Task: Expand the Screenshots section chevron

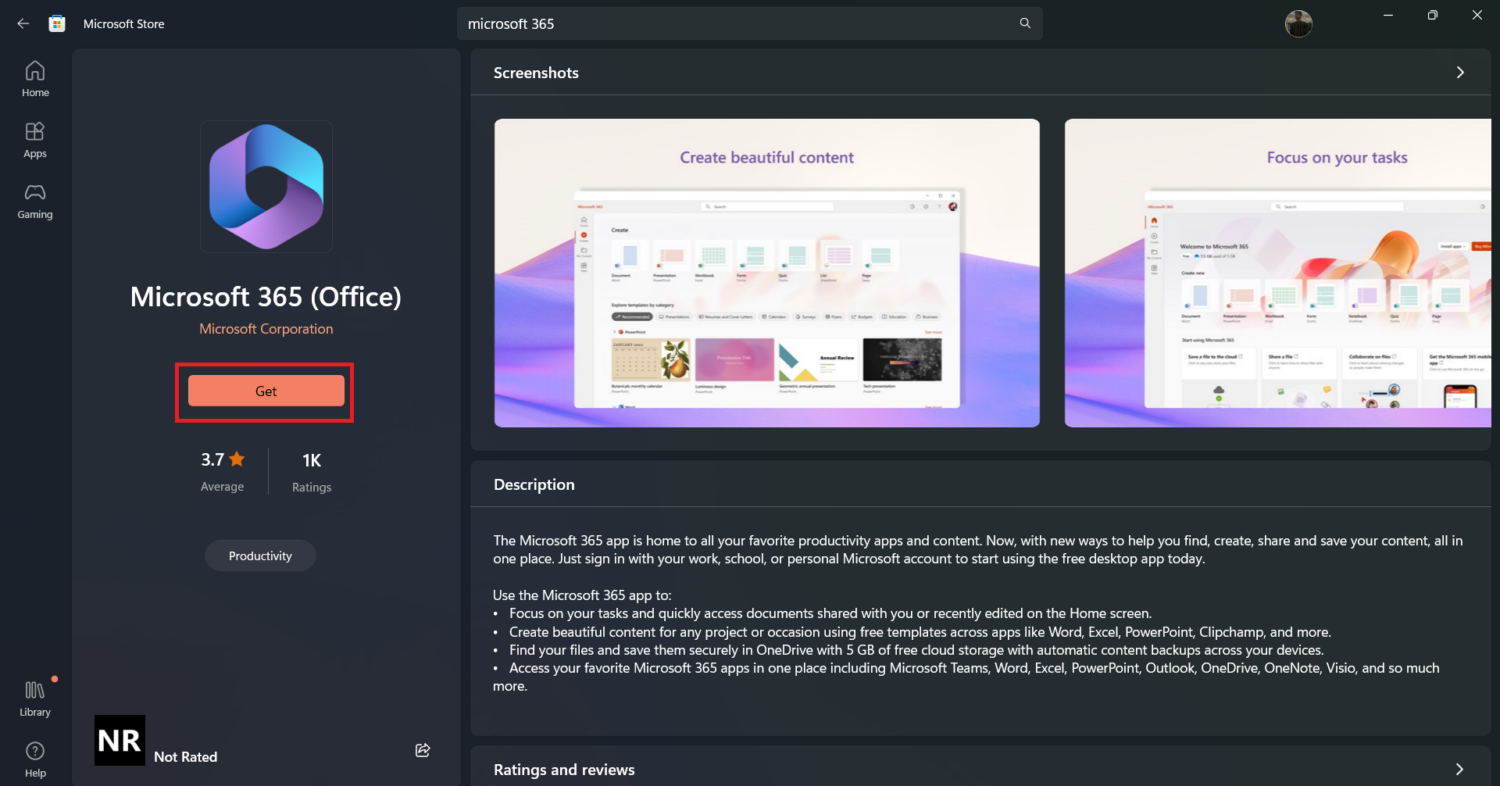Action: pyautogui.click(x=1460, y=72)
